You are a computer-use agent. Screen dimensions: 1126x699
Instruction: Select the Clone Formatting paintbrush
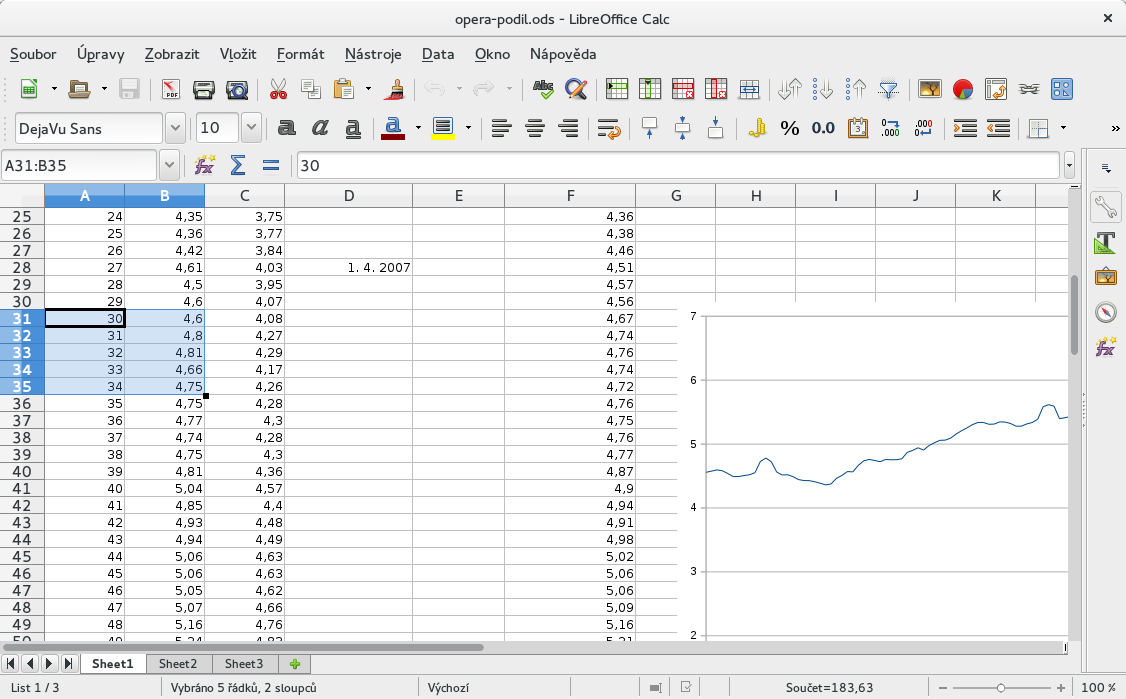(x=396, y=90)
